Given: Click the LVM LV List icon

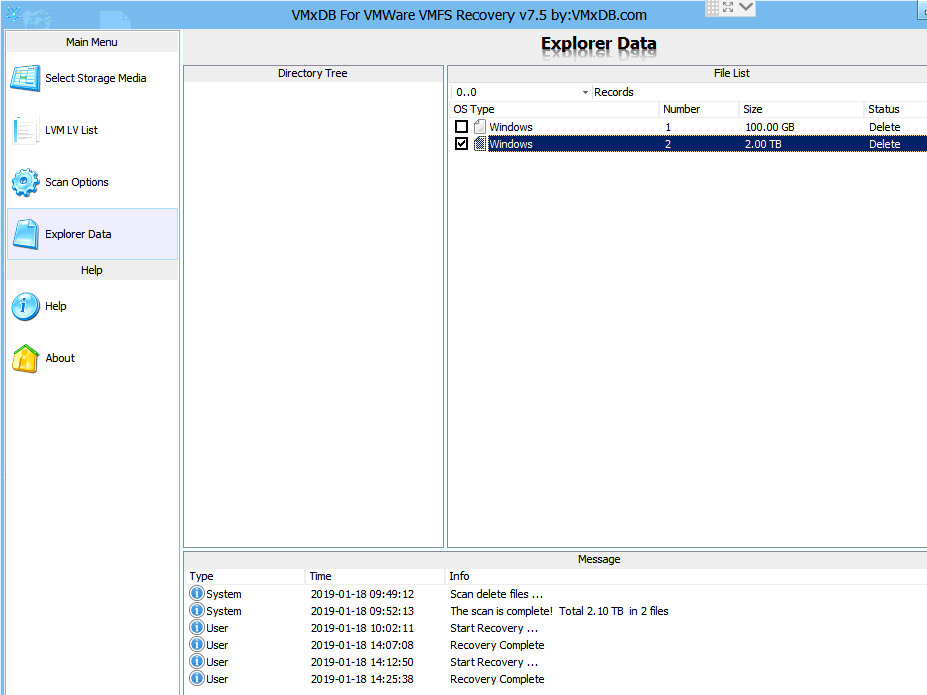Looking at the screenshot, I should coord(25,130).
